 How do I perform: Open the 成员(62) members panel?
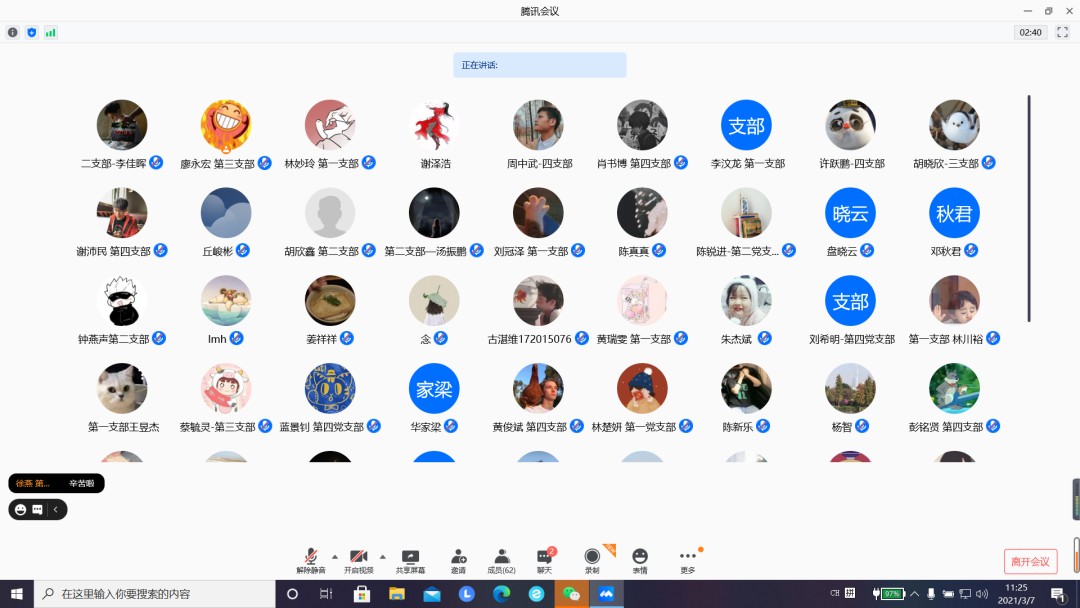point(501,559)
